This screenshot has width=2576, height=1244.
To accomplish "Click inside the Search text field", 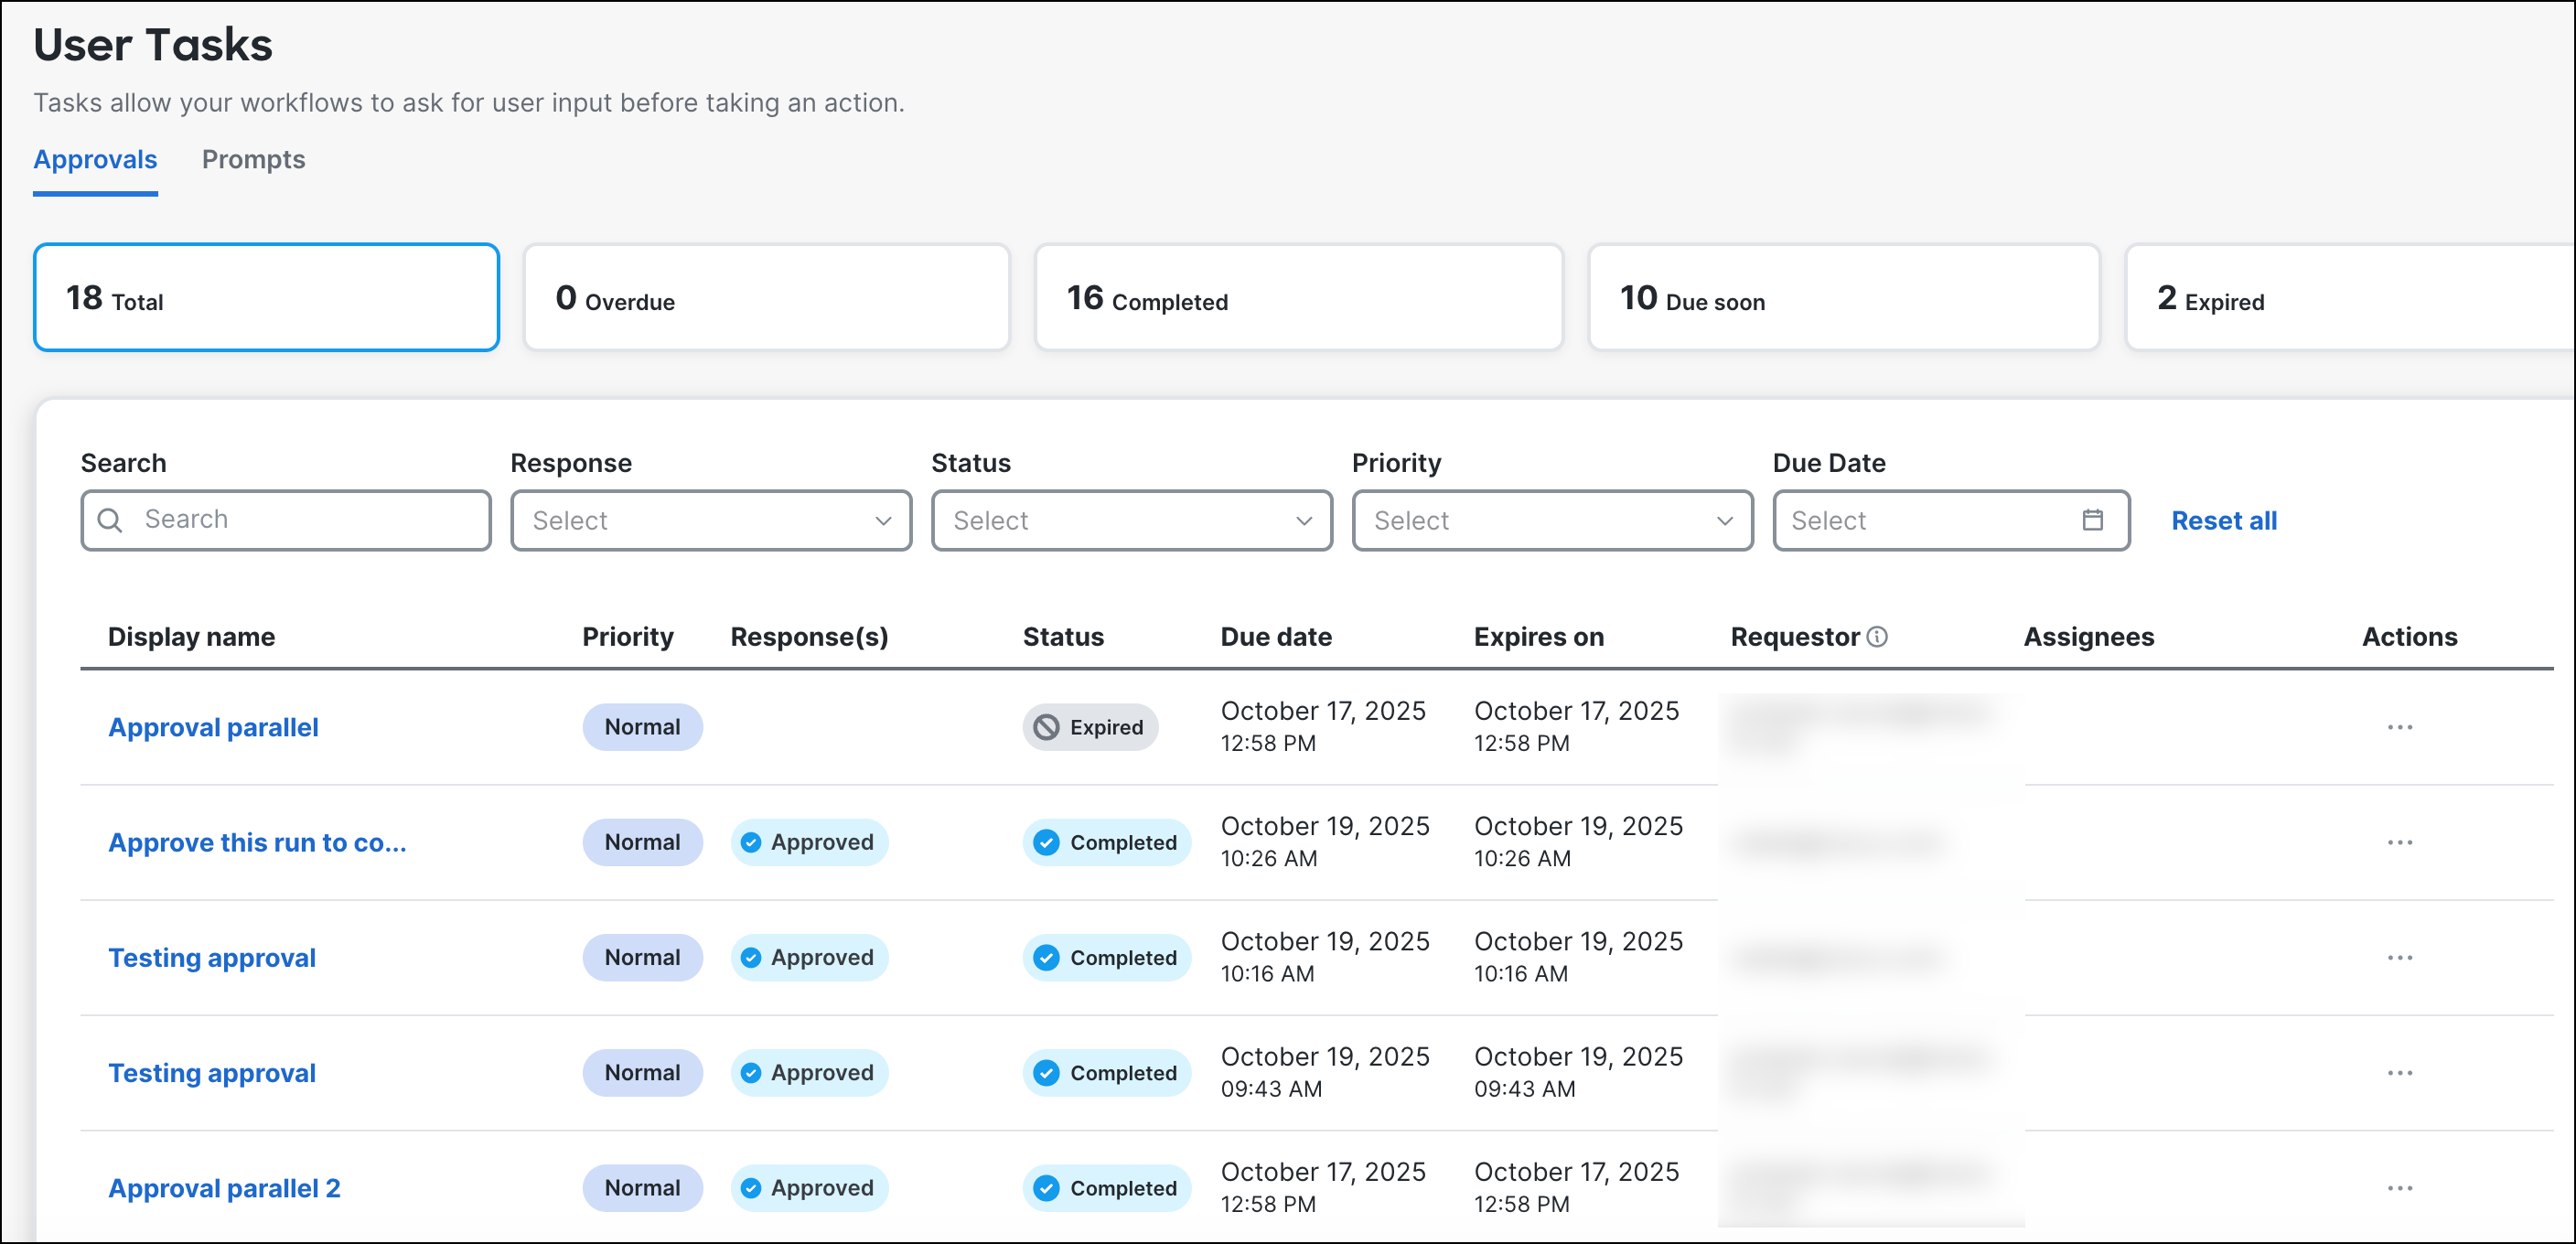I will 285,520.
